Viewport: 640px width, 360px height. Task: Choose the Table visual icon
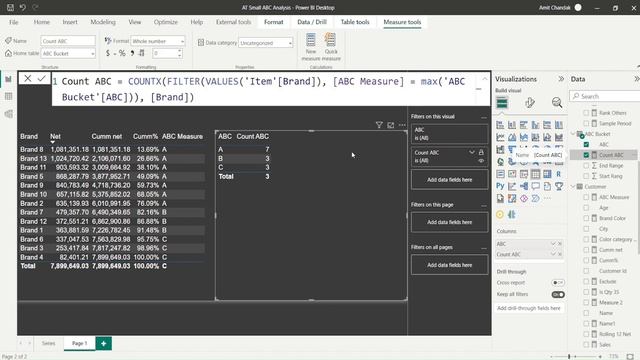click(536, 174)
